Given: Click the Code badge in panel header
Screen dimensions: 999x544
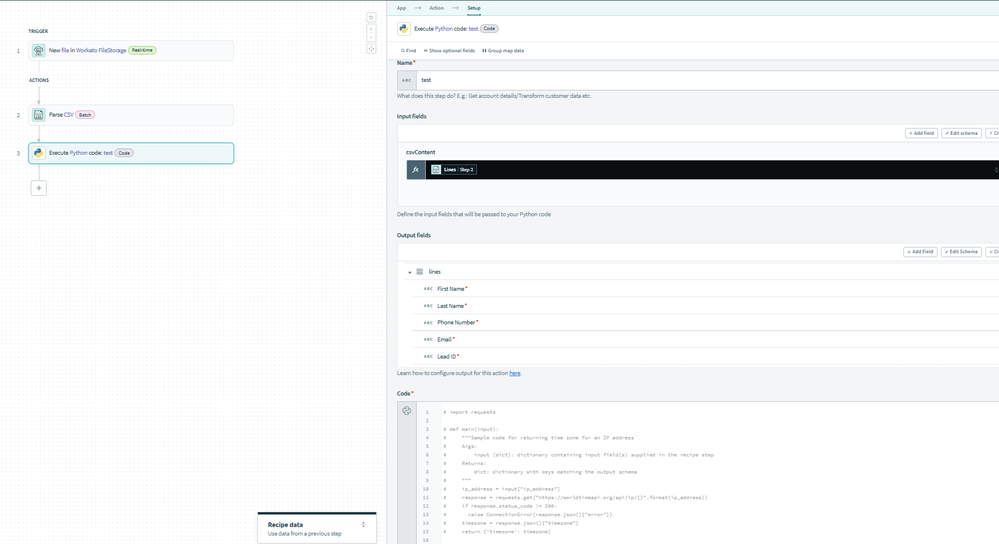Looking at the screenshot, I should coord(489,29).
